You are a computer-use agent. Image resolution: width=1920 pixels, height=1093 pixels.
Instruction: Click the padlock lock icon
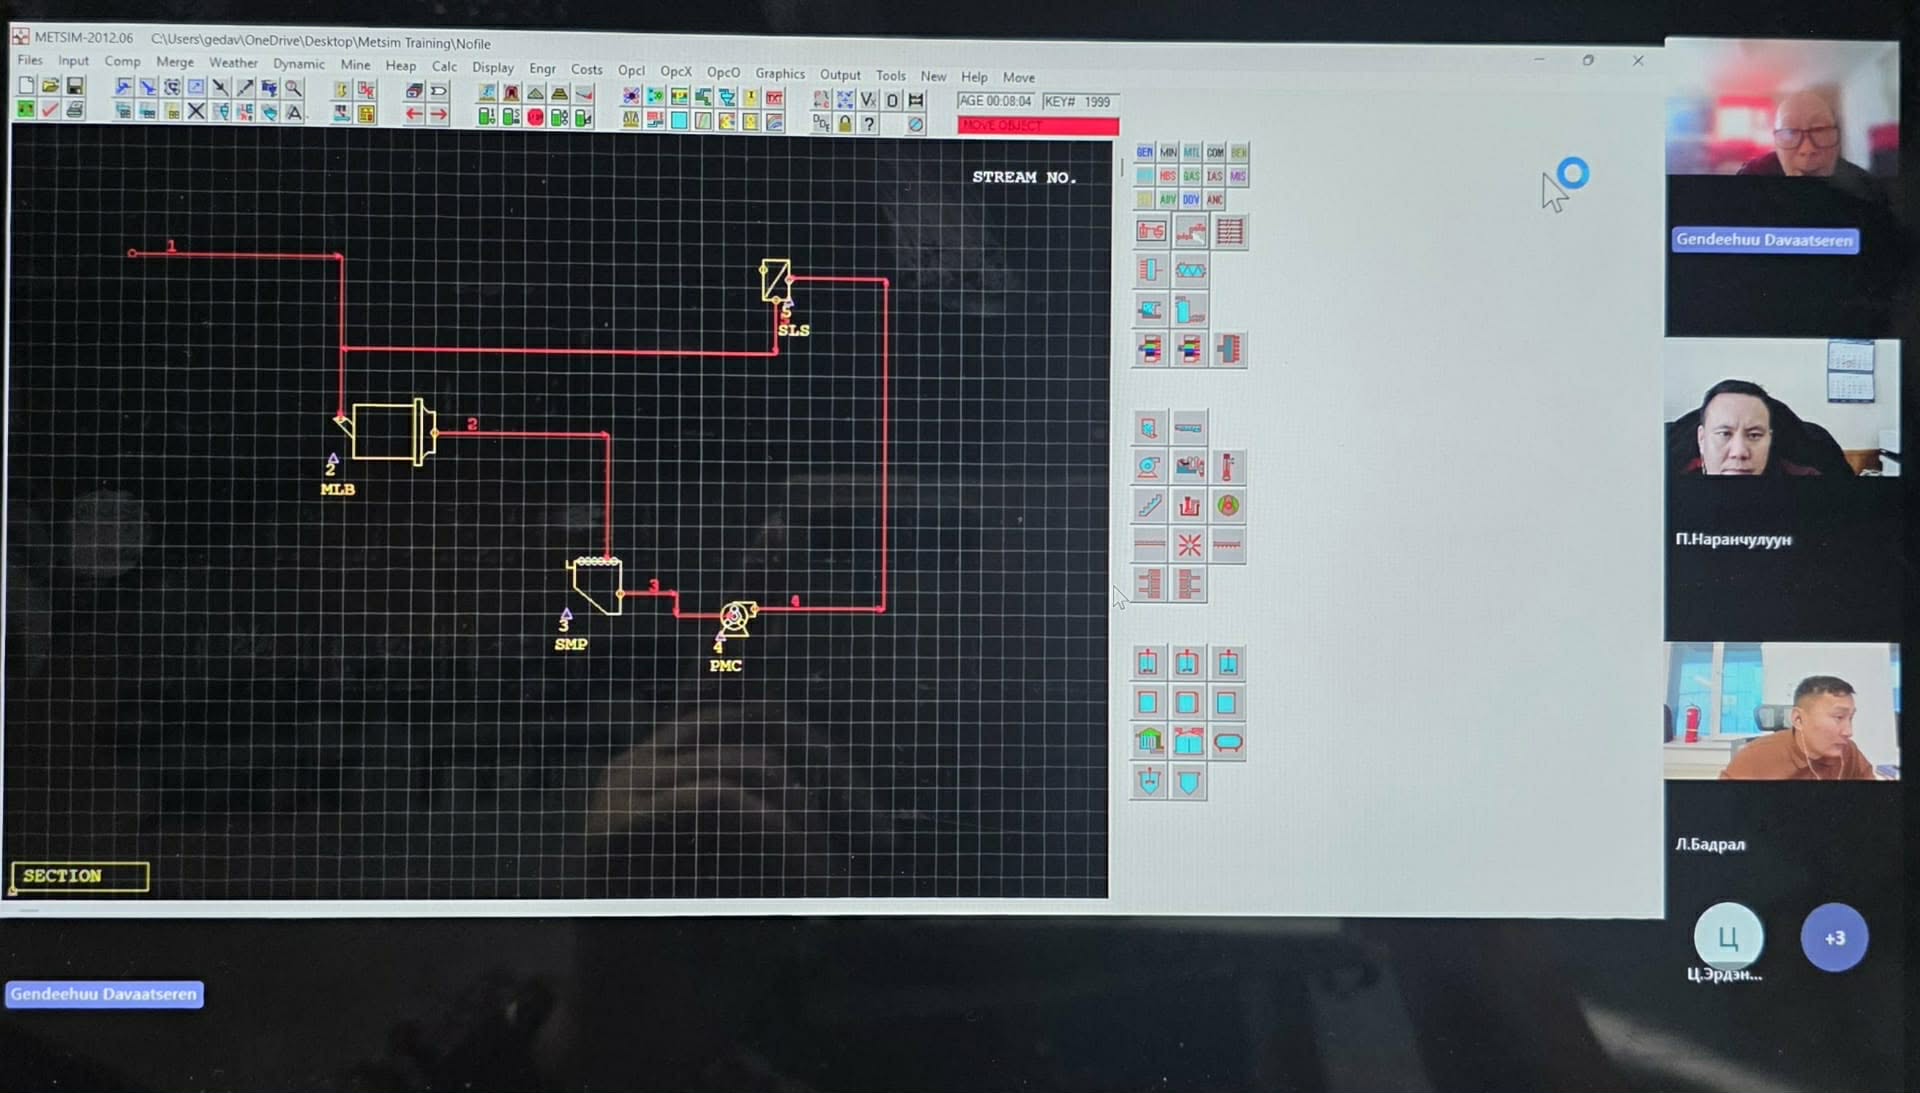845,124
